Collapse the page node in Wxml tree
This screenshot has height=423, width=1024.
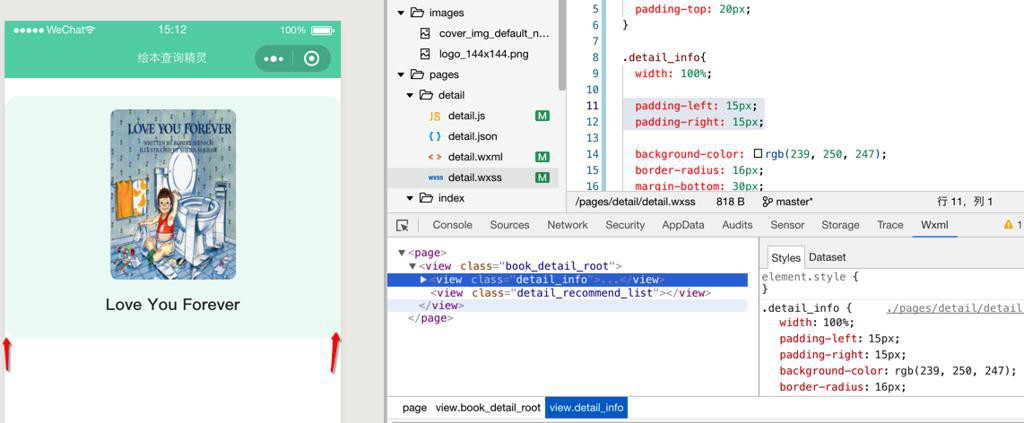(401, 253)
